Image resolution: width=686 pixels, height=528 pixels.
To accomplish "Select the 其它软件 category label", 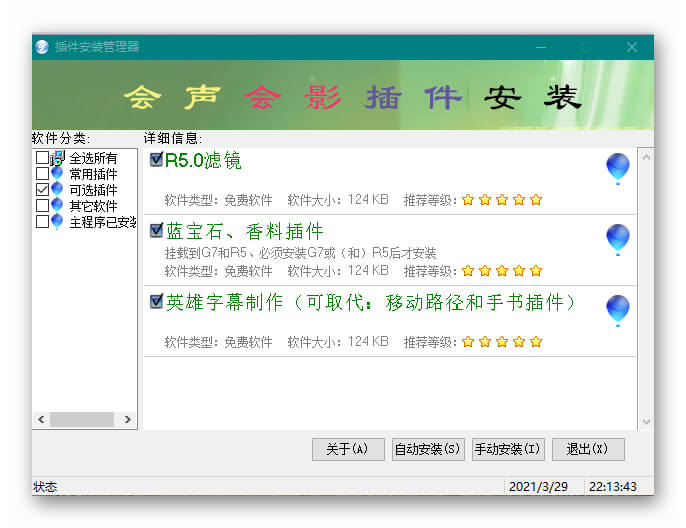I will coord(93,206).
